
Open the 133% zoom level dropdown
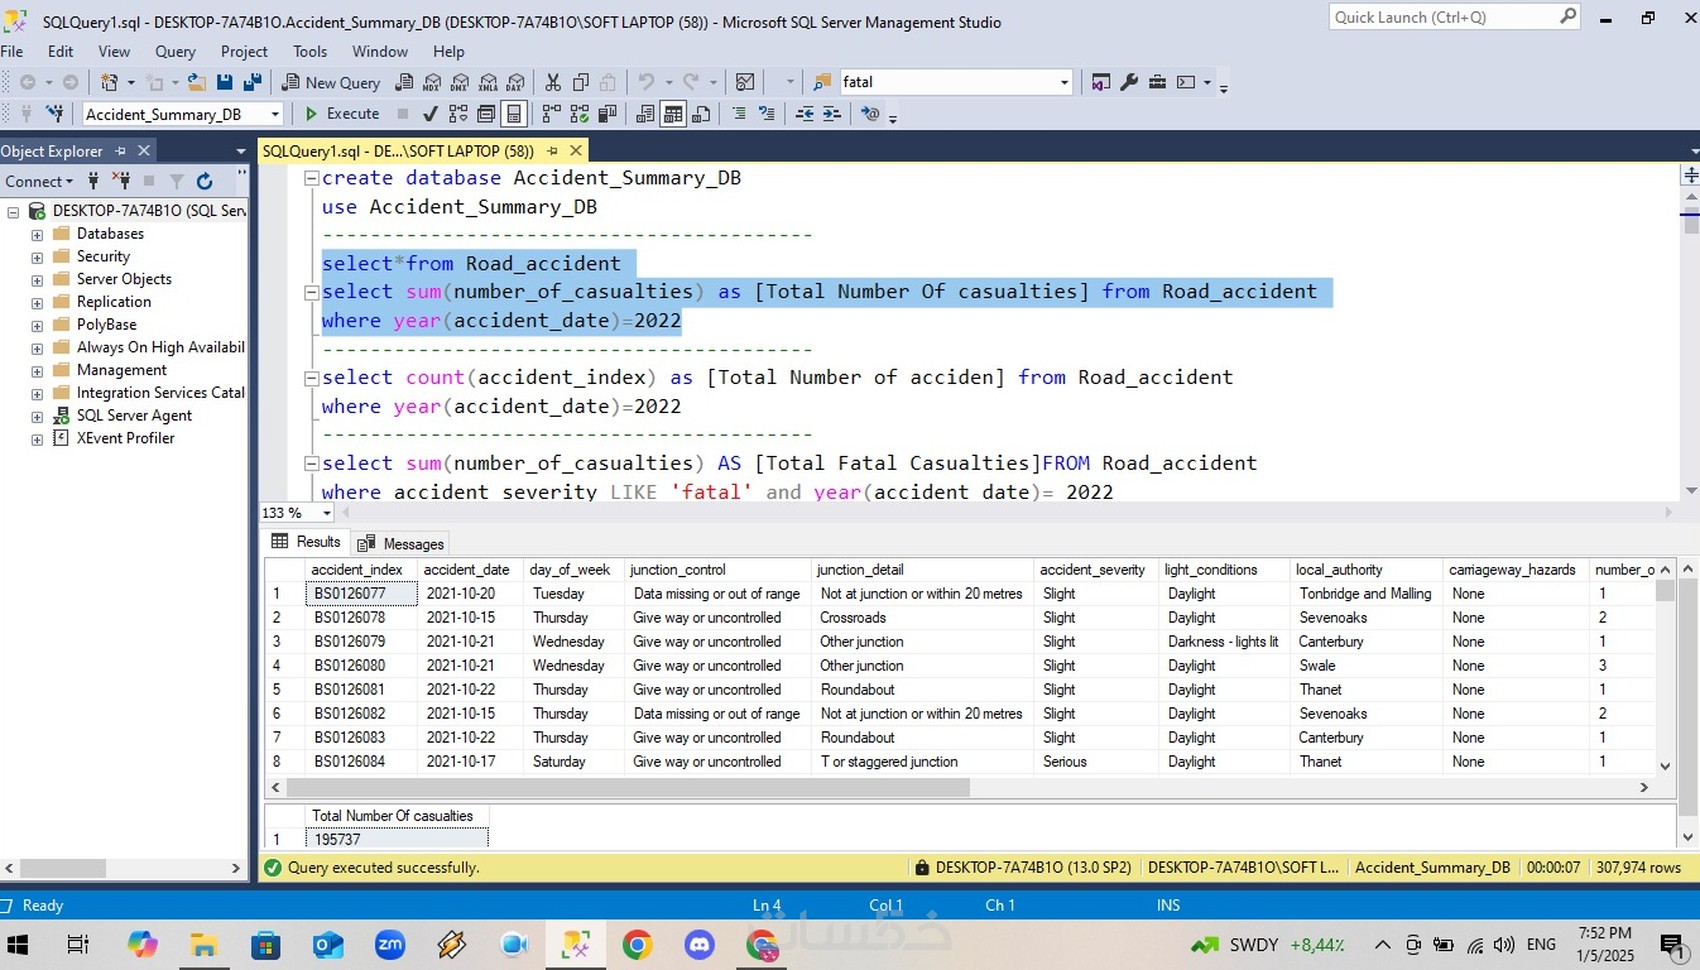pos(325,512)
